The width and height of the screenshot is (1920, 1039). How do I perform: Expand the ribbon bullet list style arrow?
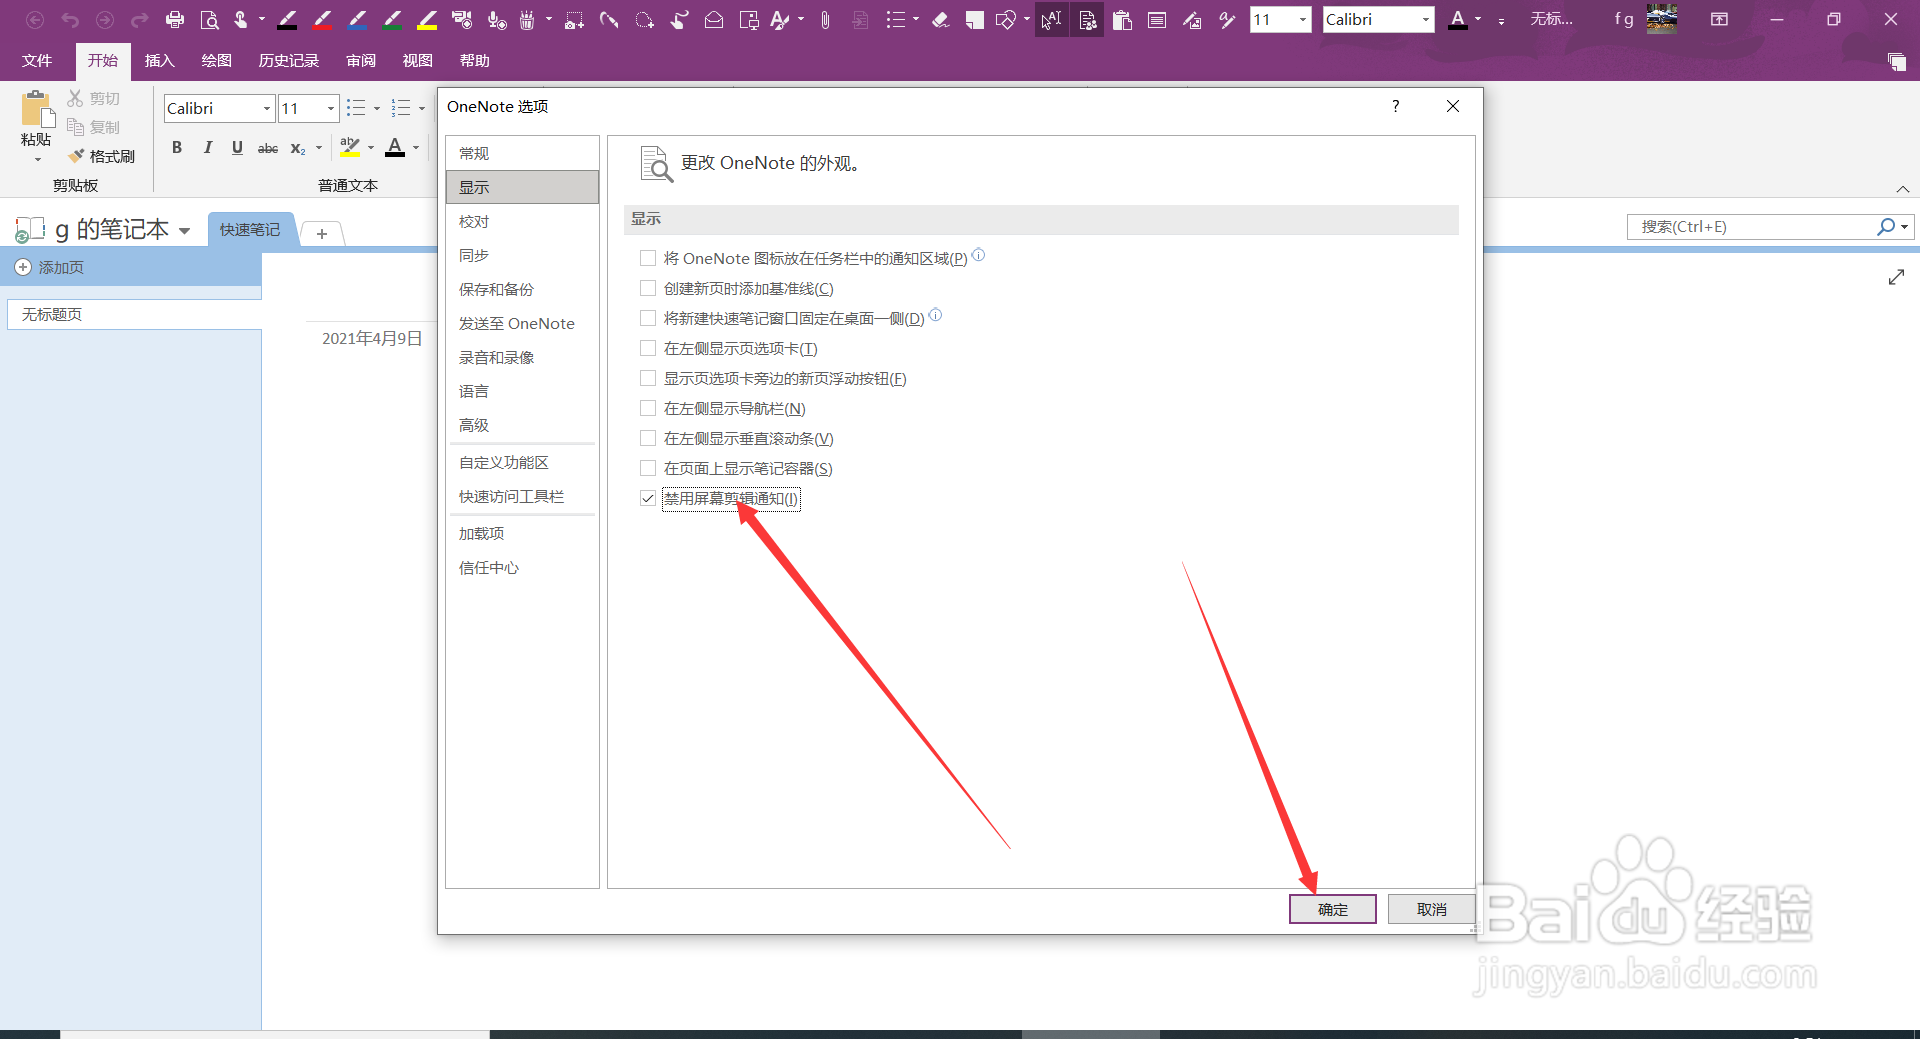coord(377,108)
